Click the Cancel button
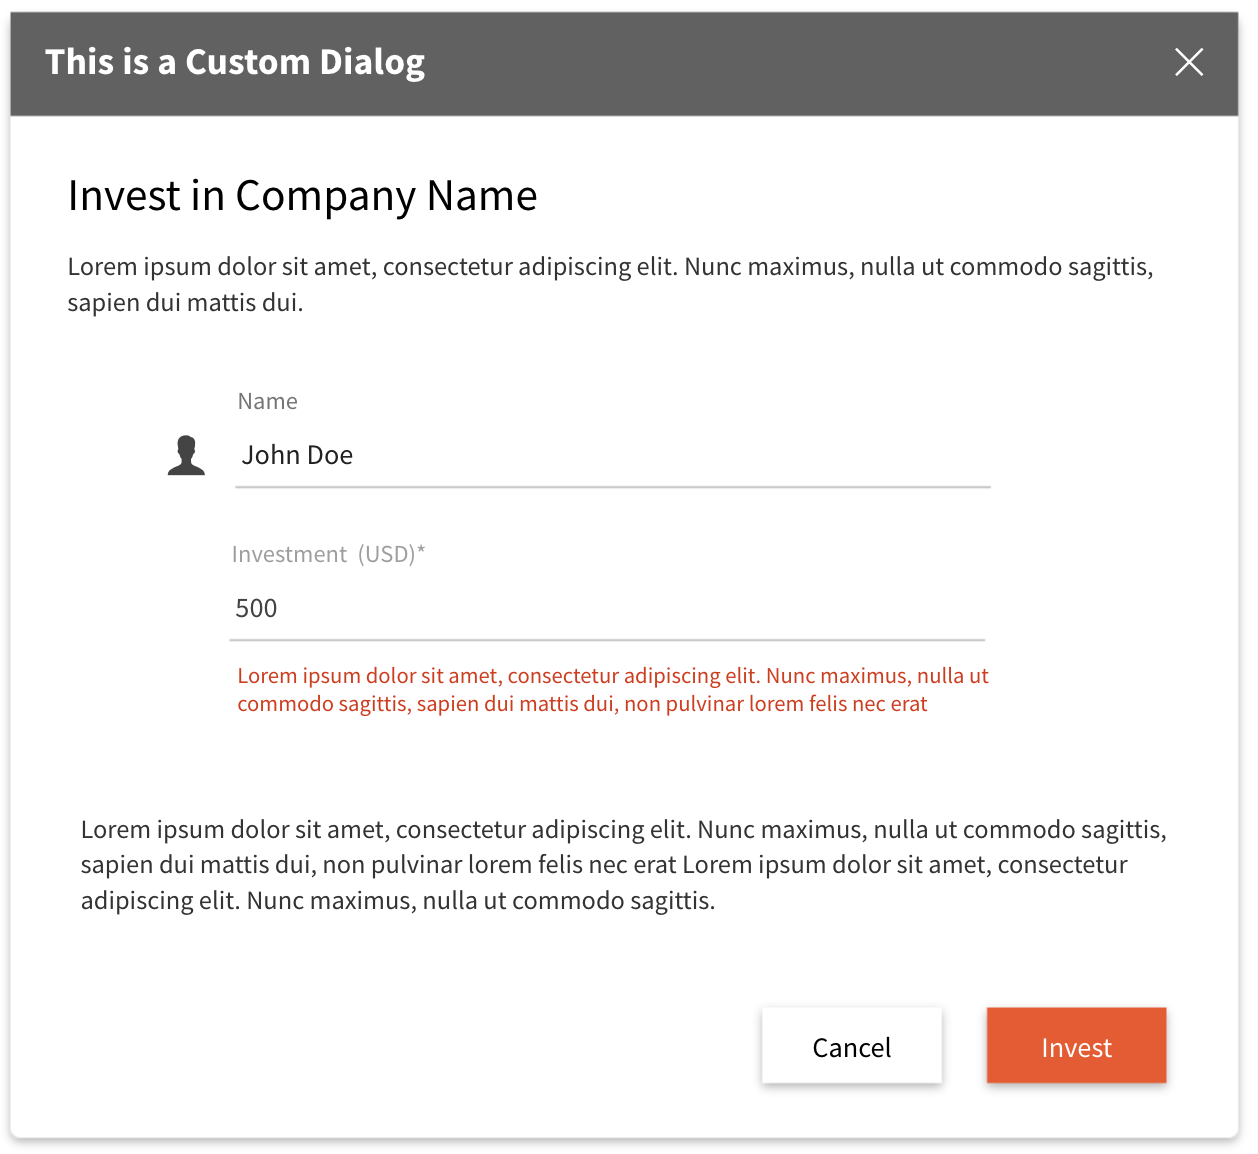Image resolution: width=1258 pixels, height=1154 pixels. coord(851,1045)
